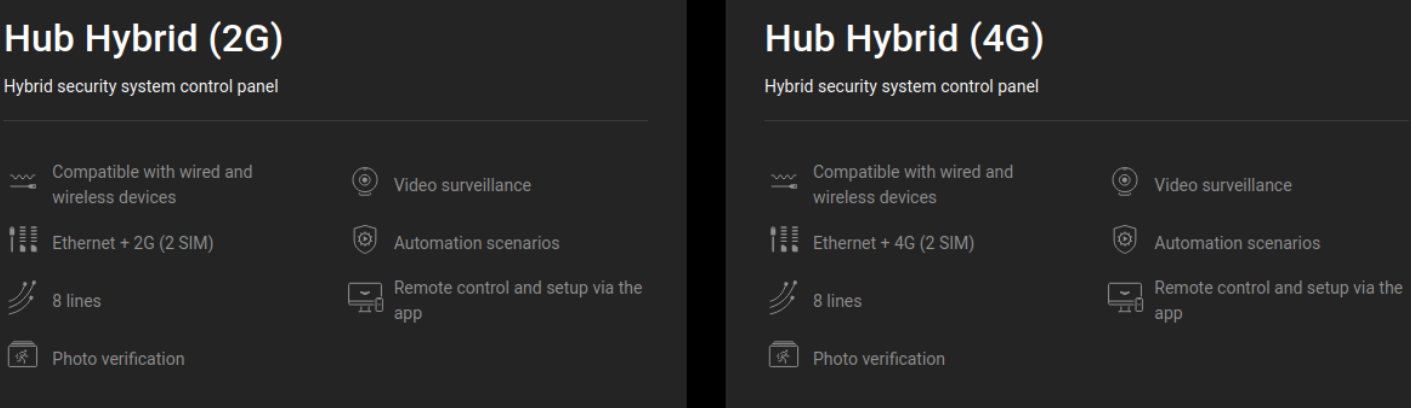Click the Photo verification icon under Hub Hybrid (4G)

pyautogui.click(x=783, y=357)
